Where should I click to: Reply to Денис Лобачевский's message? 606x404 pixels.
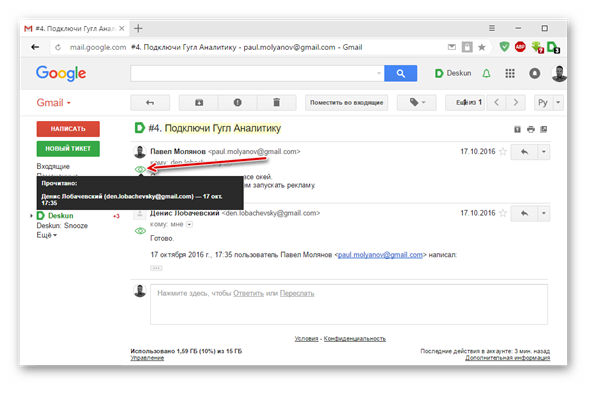click(x=524, y=213)
